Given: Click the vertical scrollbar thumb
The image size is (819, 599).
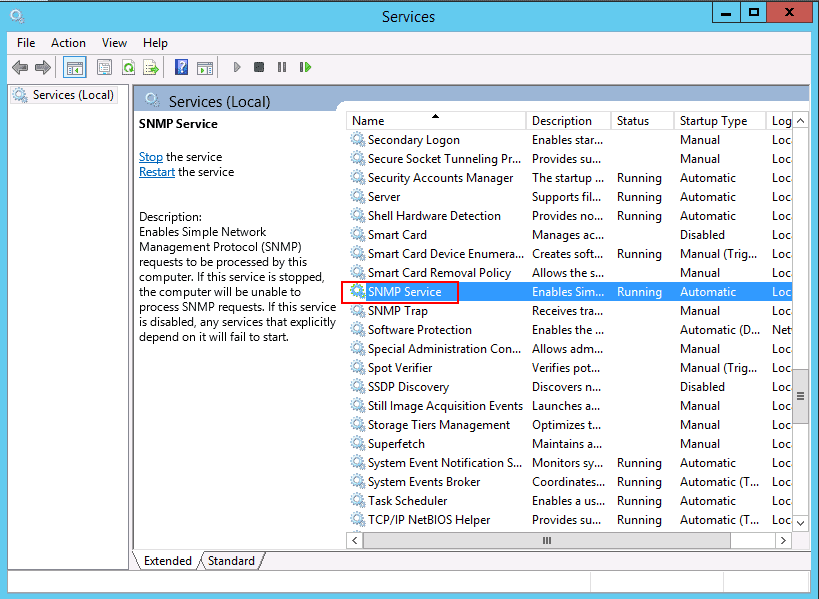Looking at the screenshot, I should point(800,396).
